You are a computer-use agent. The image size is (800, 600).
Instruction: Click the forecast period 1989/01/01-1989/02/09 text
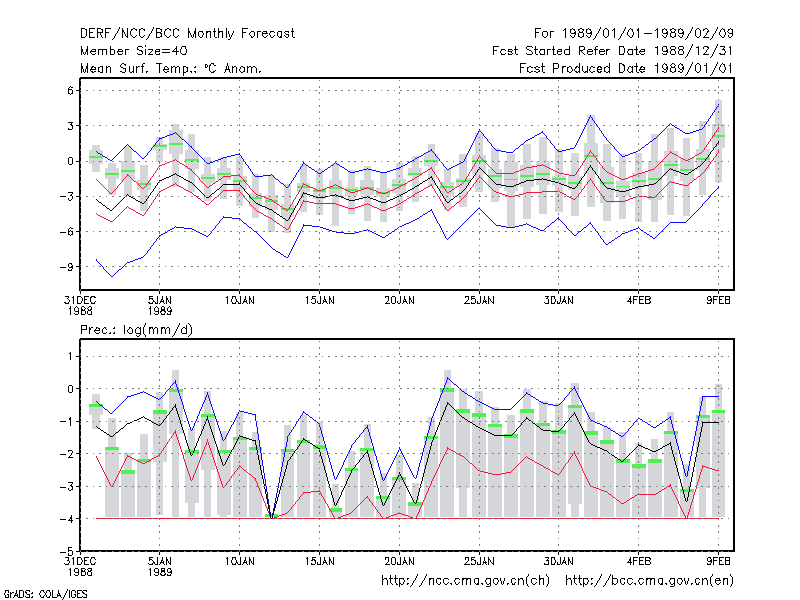pyautogui.click(x=634, y=34)
